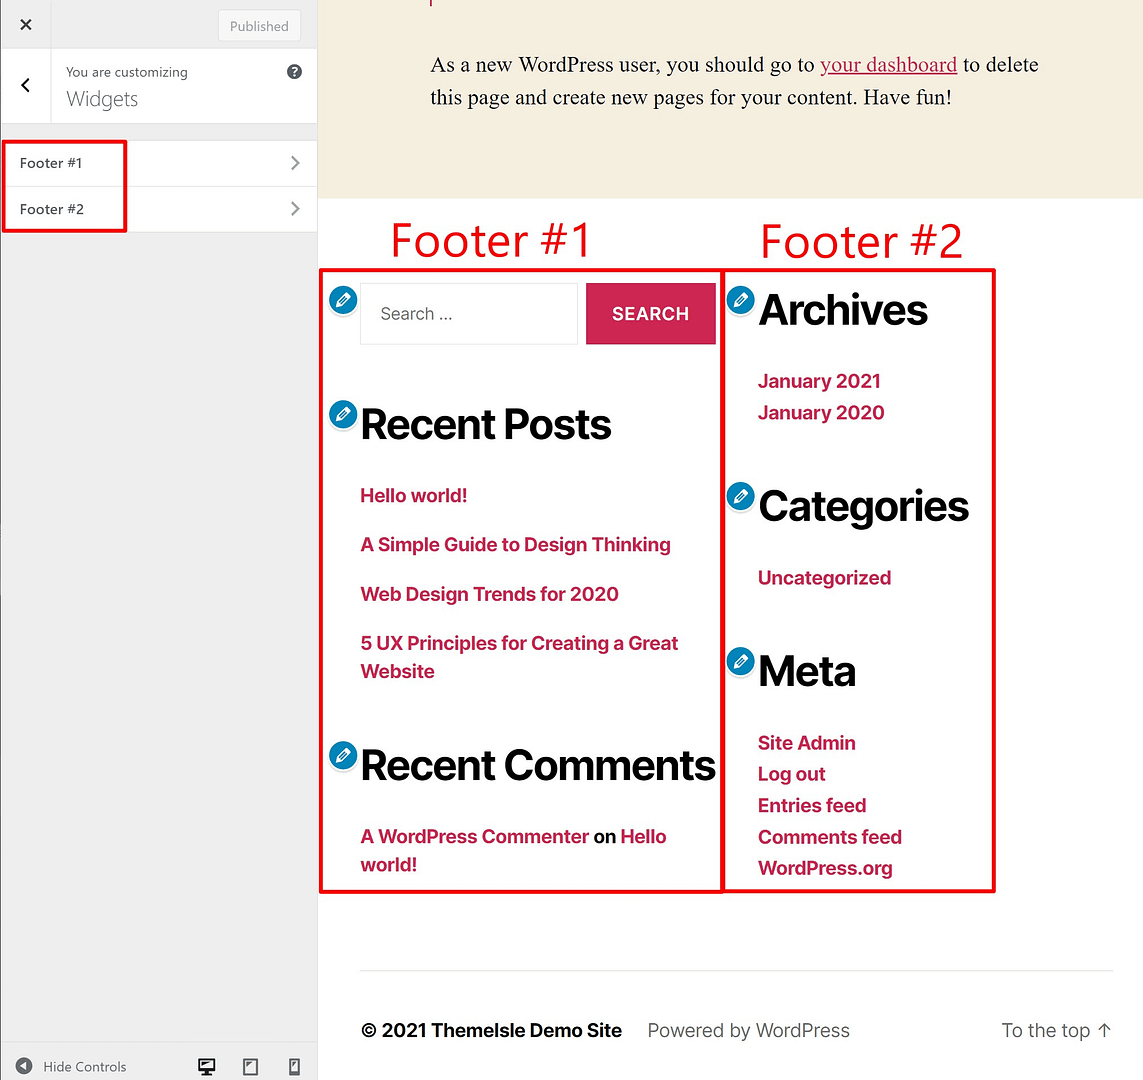The width and height of the screenshot is (1143, 1080).
Task: Go back using the left arrow above Widgets
Action: [25, 85]
